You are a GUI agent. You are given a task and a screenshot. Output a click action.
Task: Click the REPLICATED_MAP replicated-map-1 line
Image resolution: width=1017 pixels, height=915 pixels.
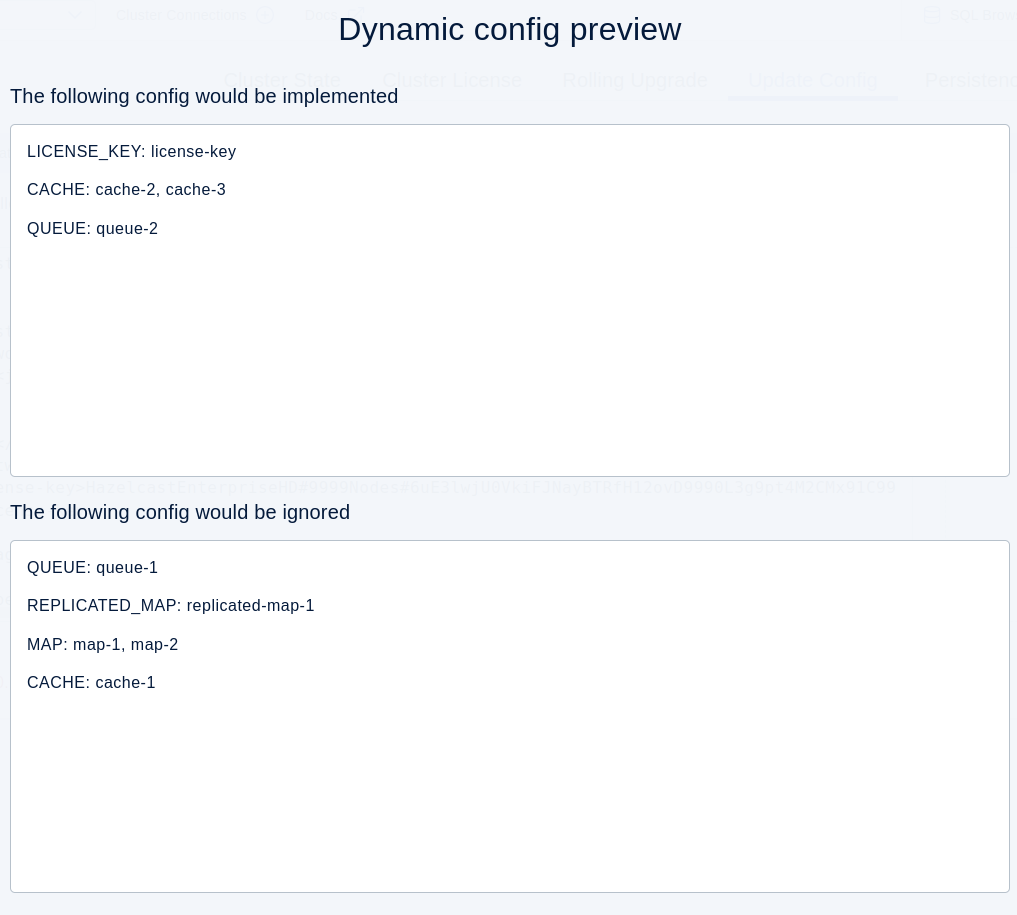170,606
